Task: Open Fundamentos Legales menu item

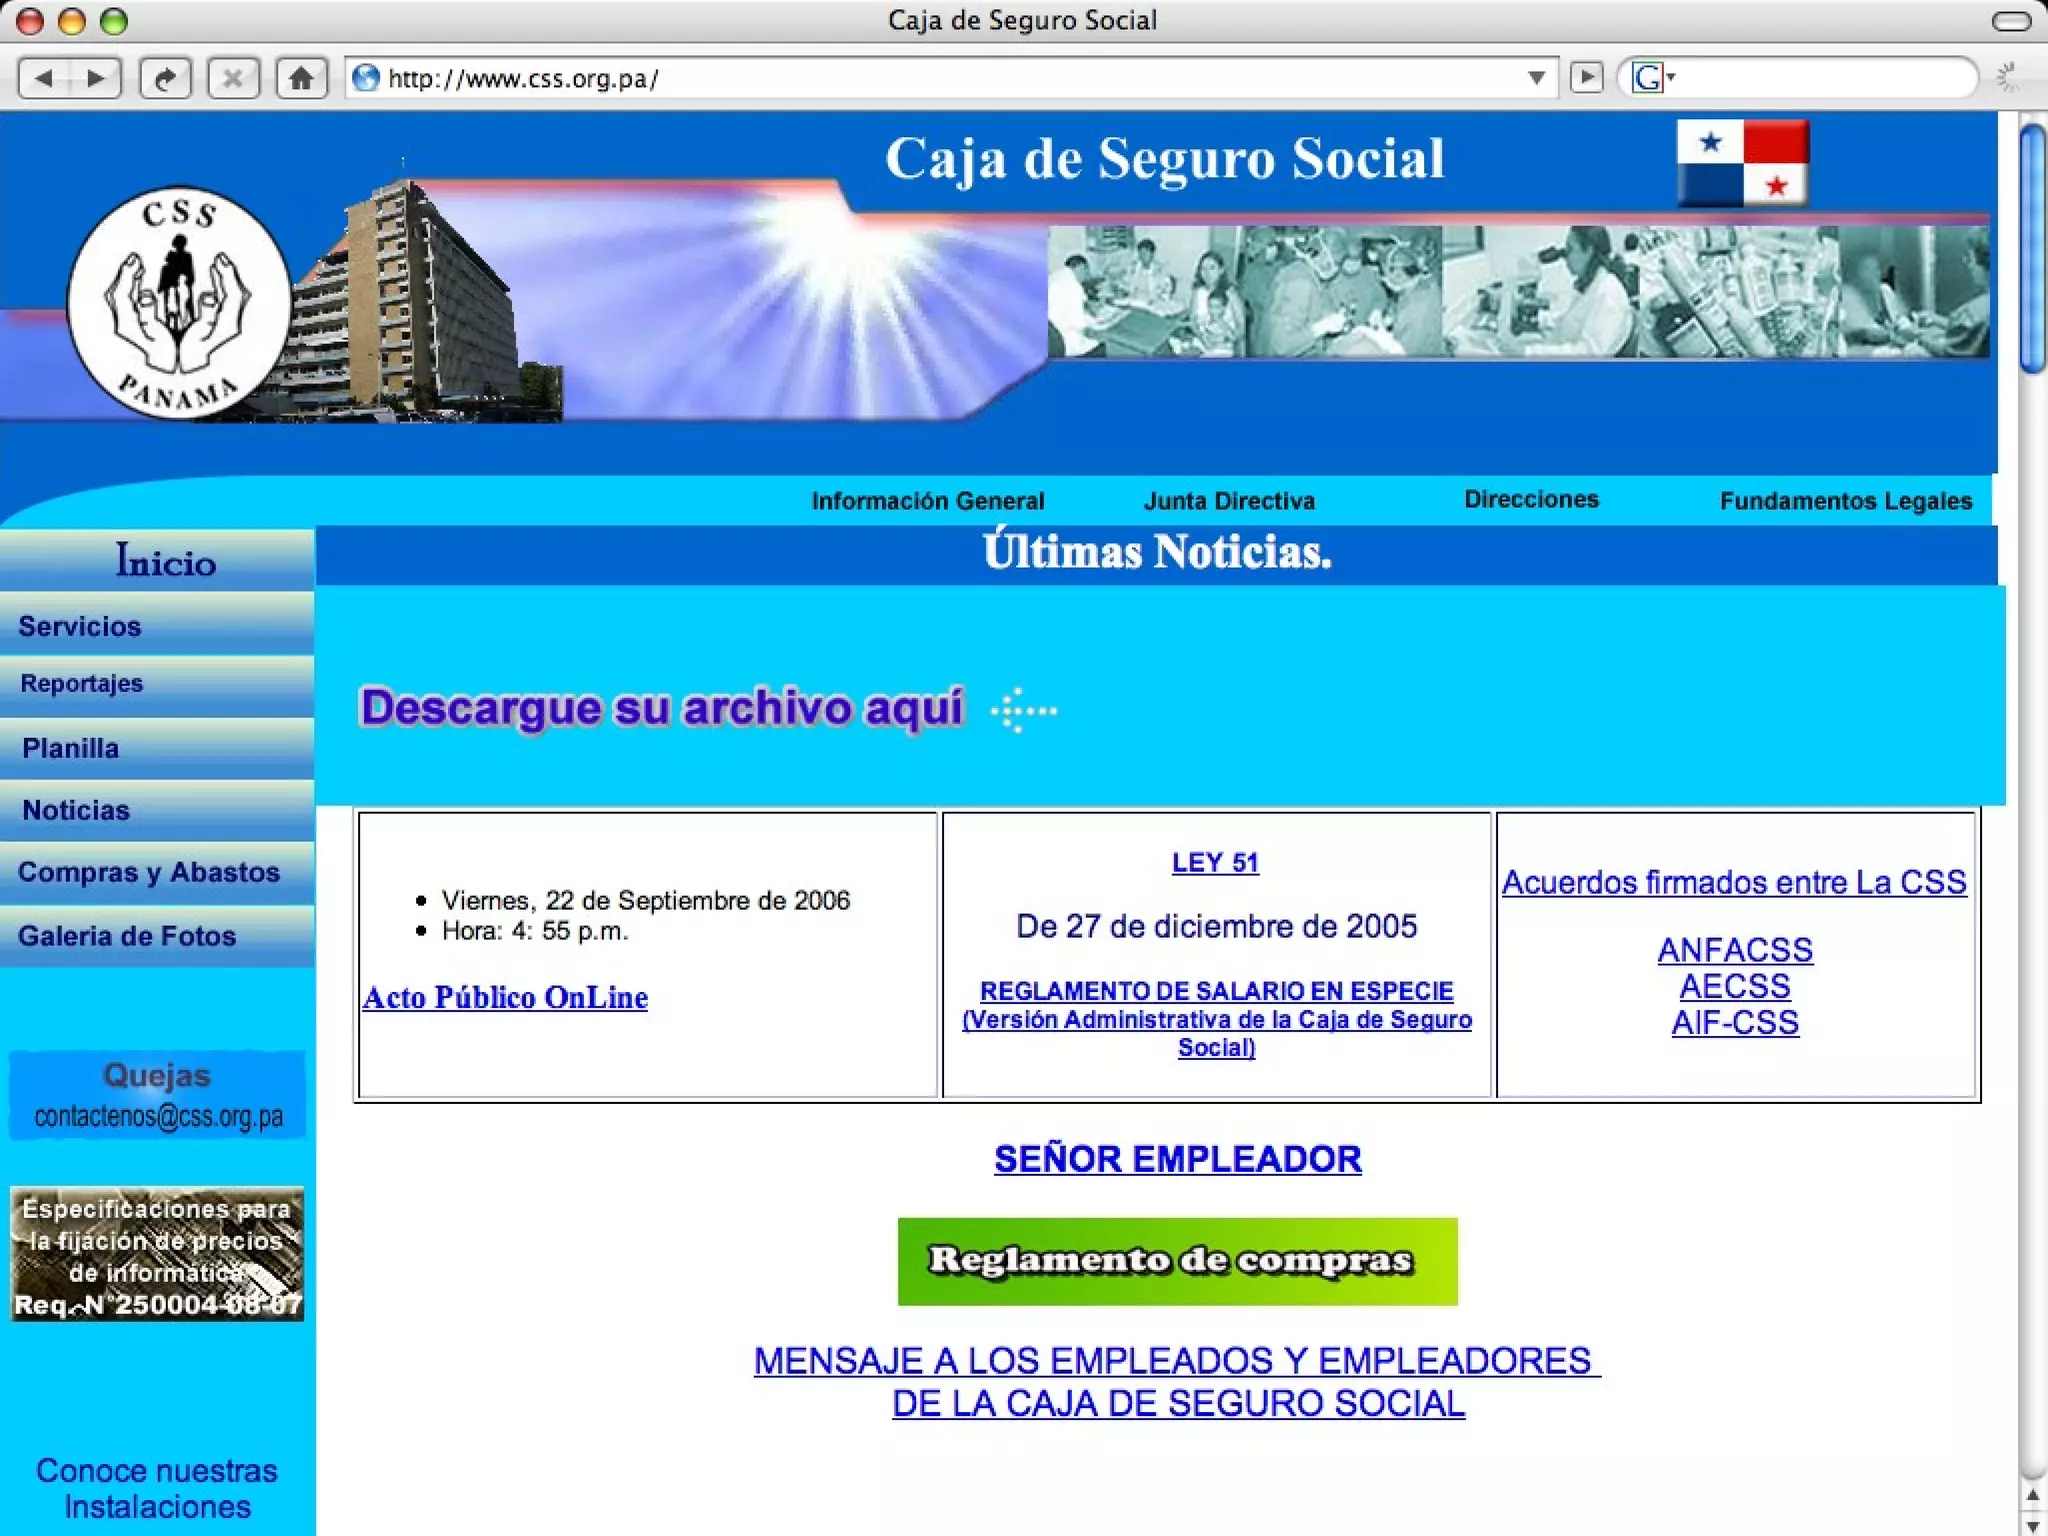Action: point(1846,501)
